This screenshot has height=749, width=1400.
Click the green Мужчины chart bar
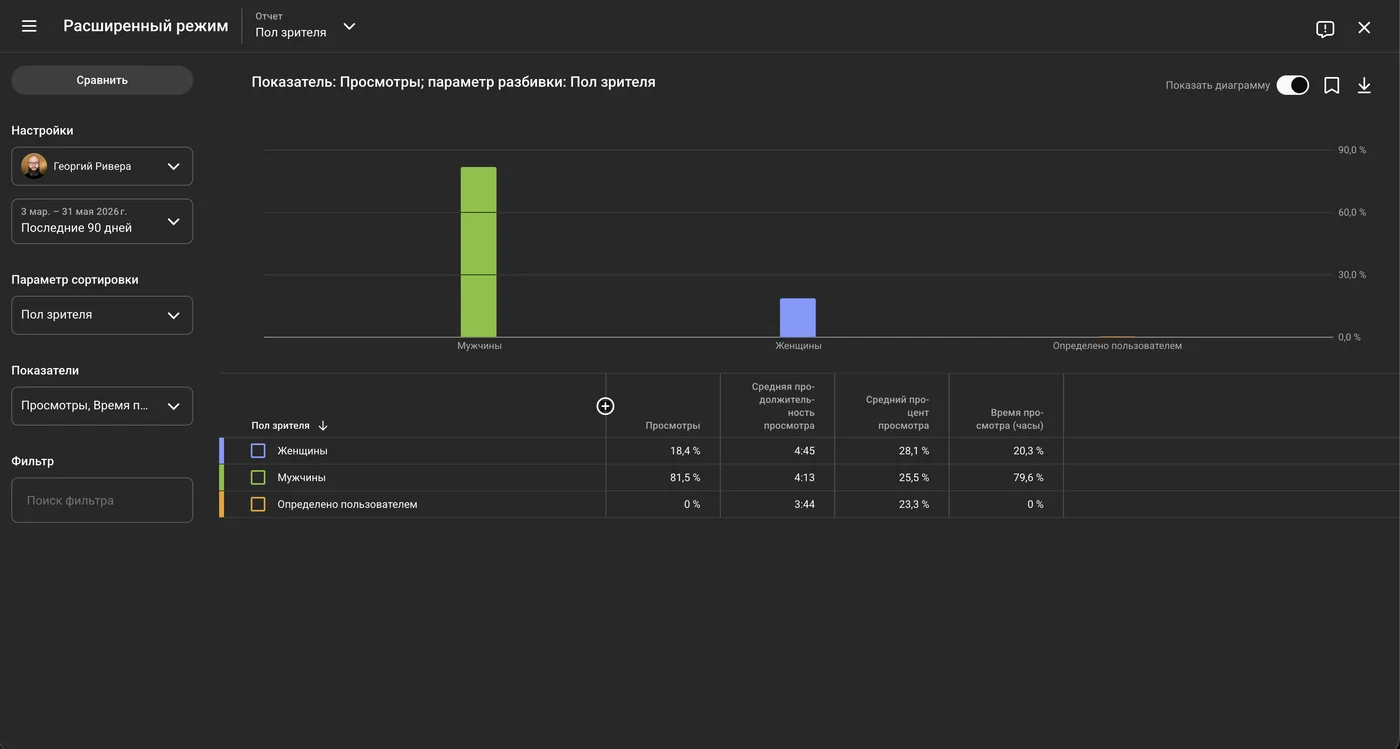click(x=478, y=252)
